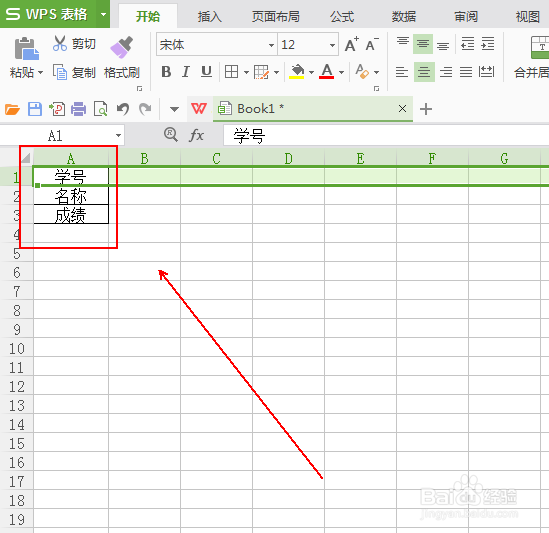The width and height of the screenshot is (549, 533).
Task: Click the draw border table icon
Action: coord(261,72)
